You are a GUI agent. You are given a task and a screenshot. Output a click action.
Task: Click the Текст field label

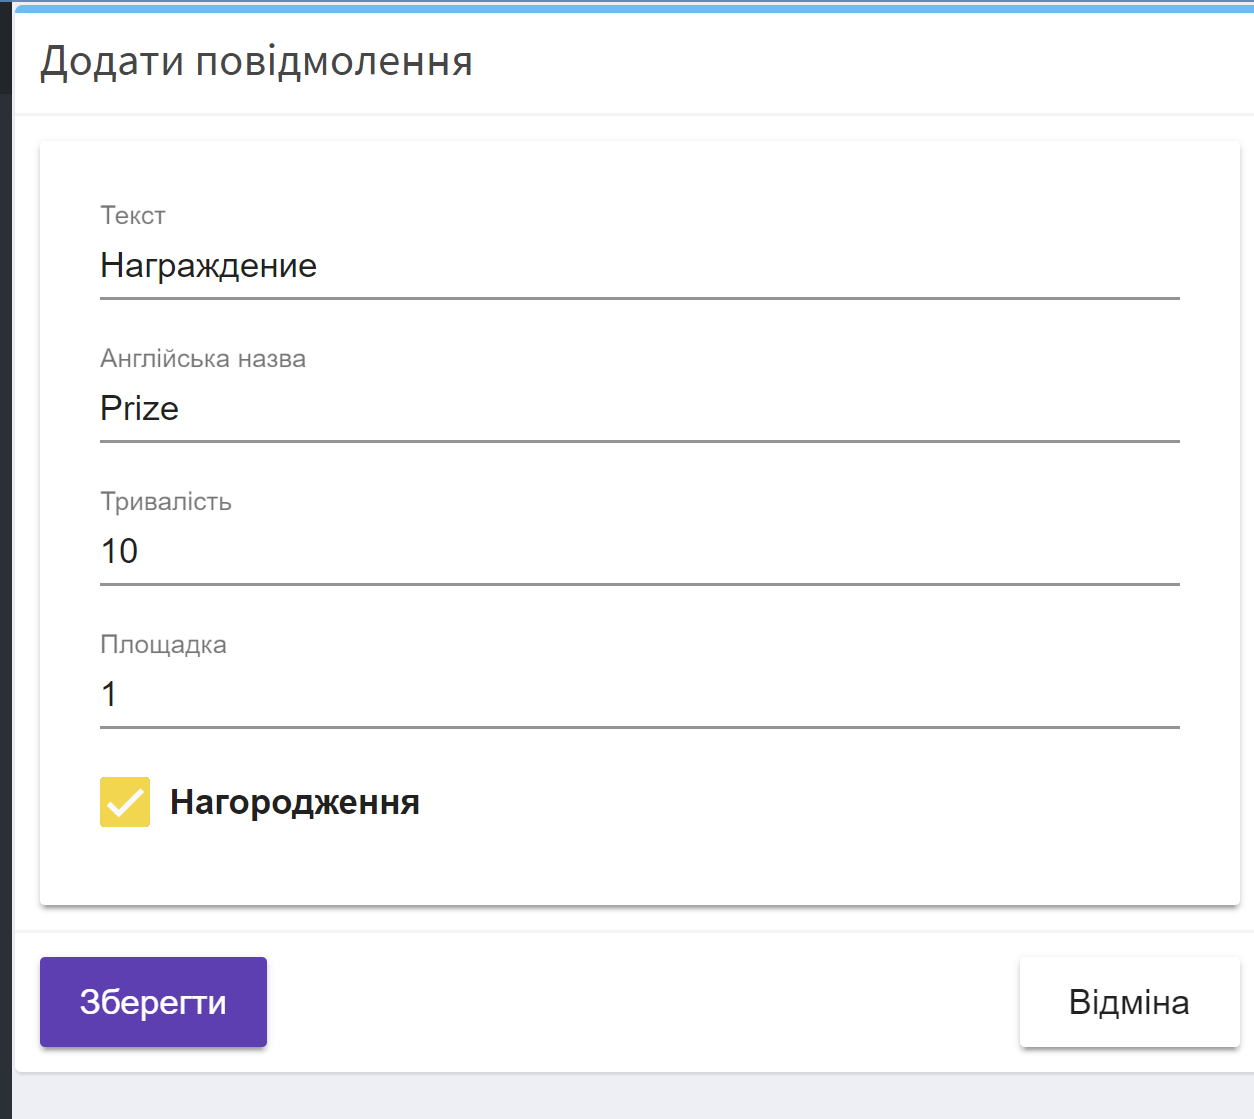point(132,214)
